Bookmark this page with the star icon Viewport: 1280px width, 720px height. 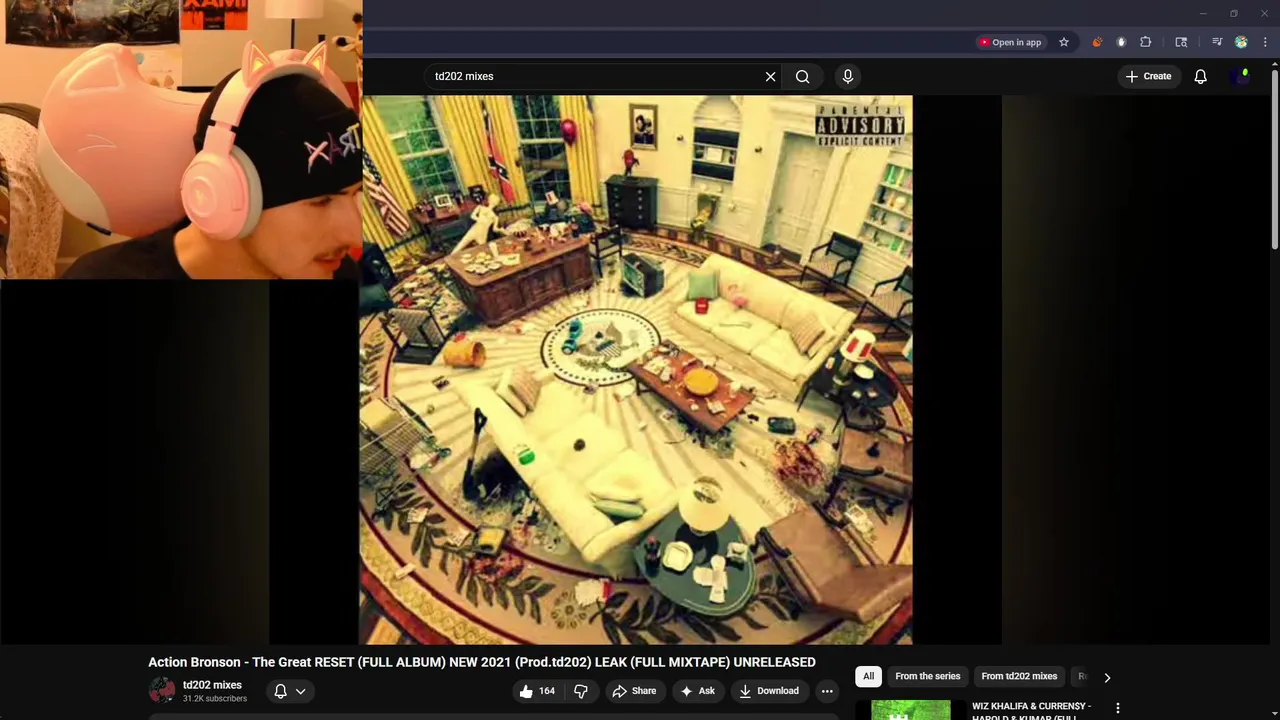click(x=1064, y=42)
